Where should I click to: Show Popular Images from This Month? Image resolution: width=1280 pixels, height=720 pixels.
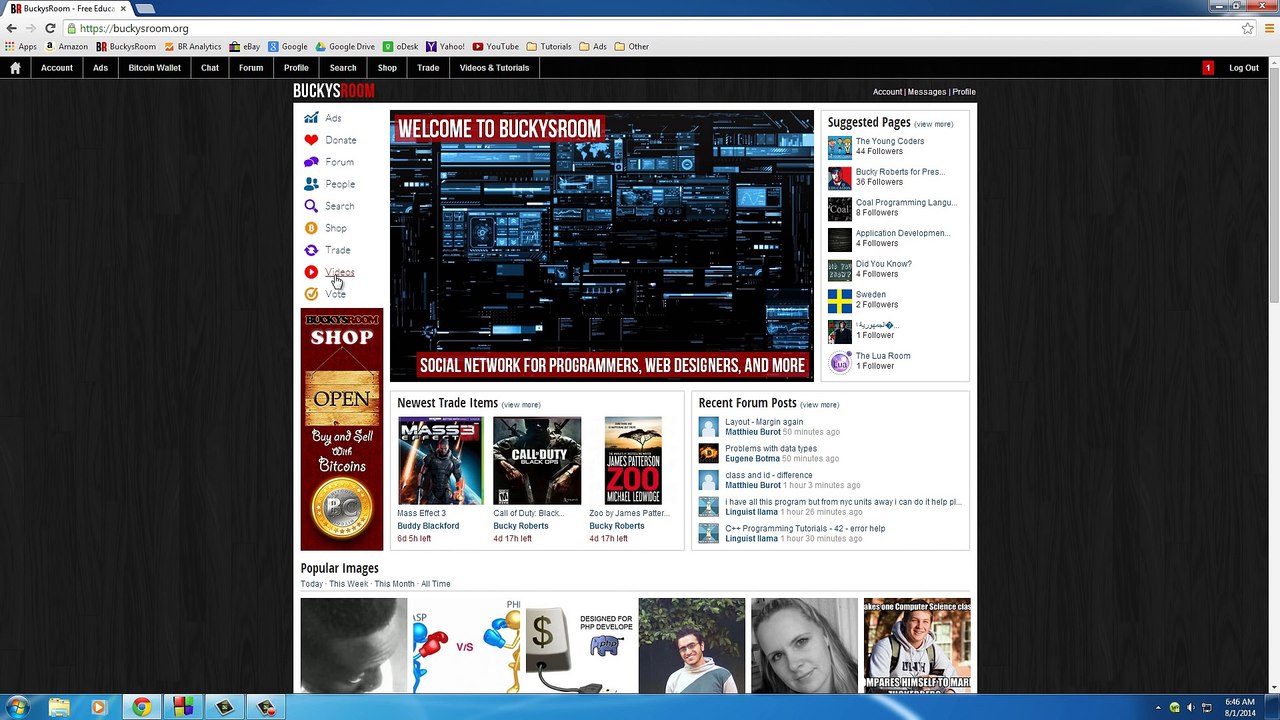394,584
